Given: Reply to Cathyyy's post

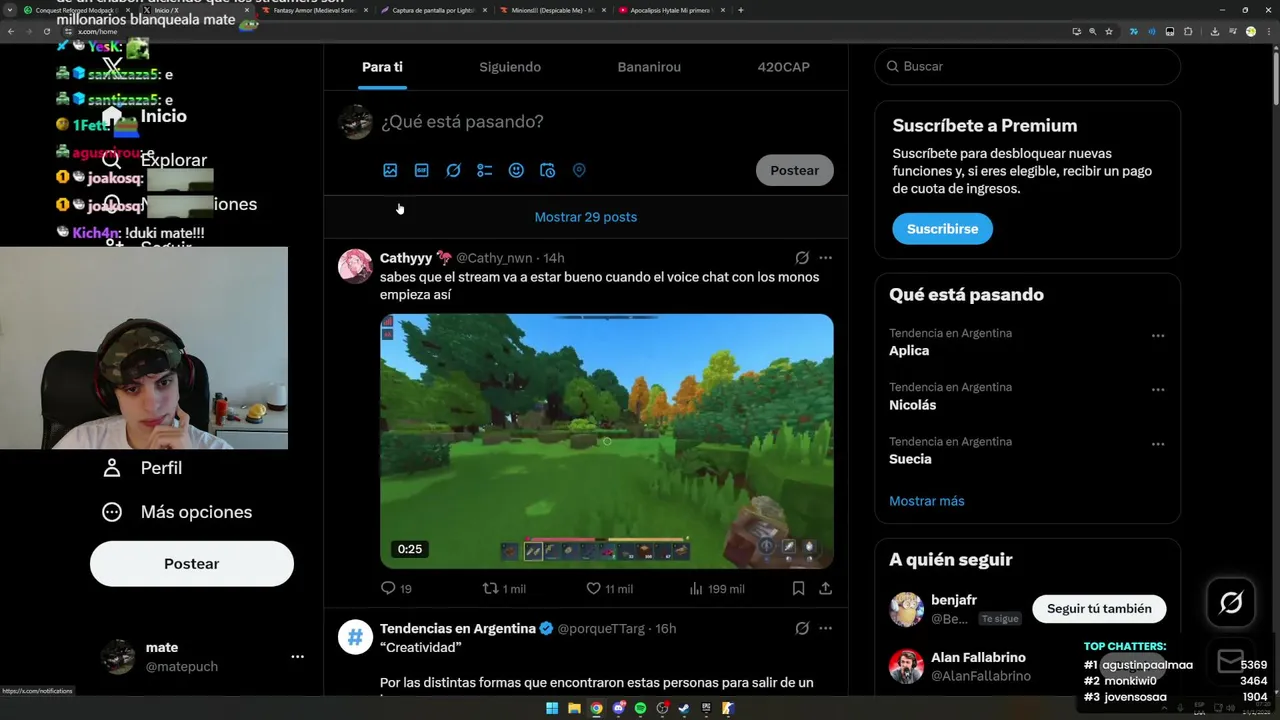Looking at the screenshot, I should pyautogui.click(x=389, y=588).
